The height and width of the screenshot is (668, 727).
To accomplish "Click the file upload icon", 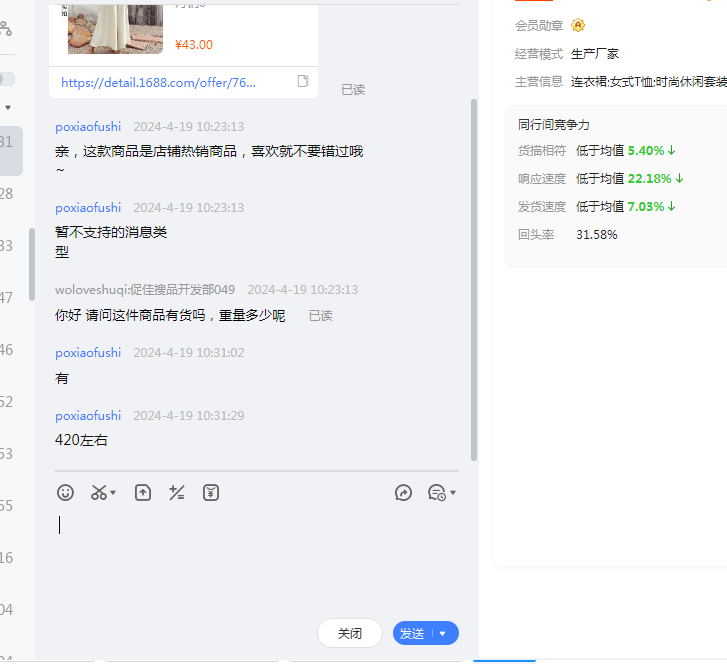I will pos(143,492).
